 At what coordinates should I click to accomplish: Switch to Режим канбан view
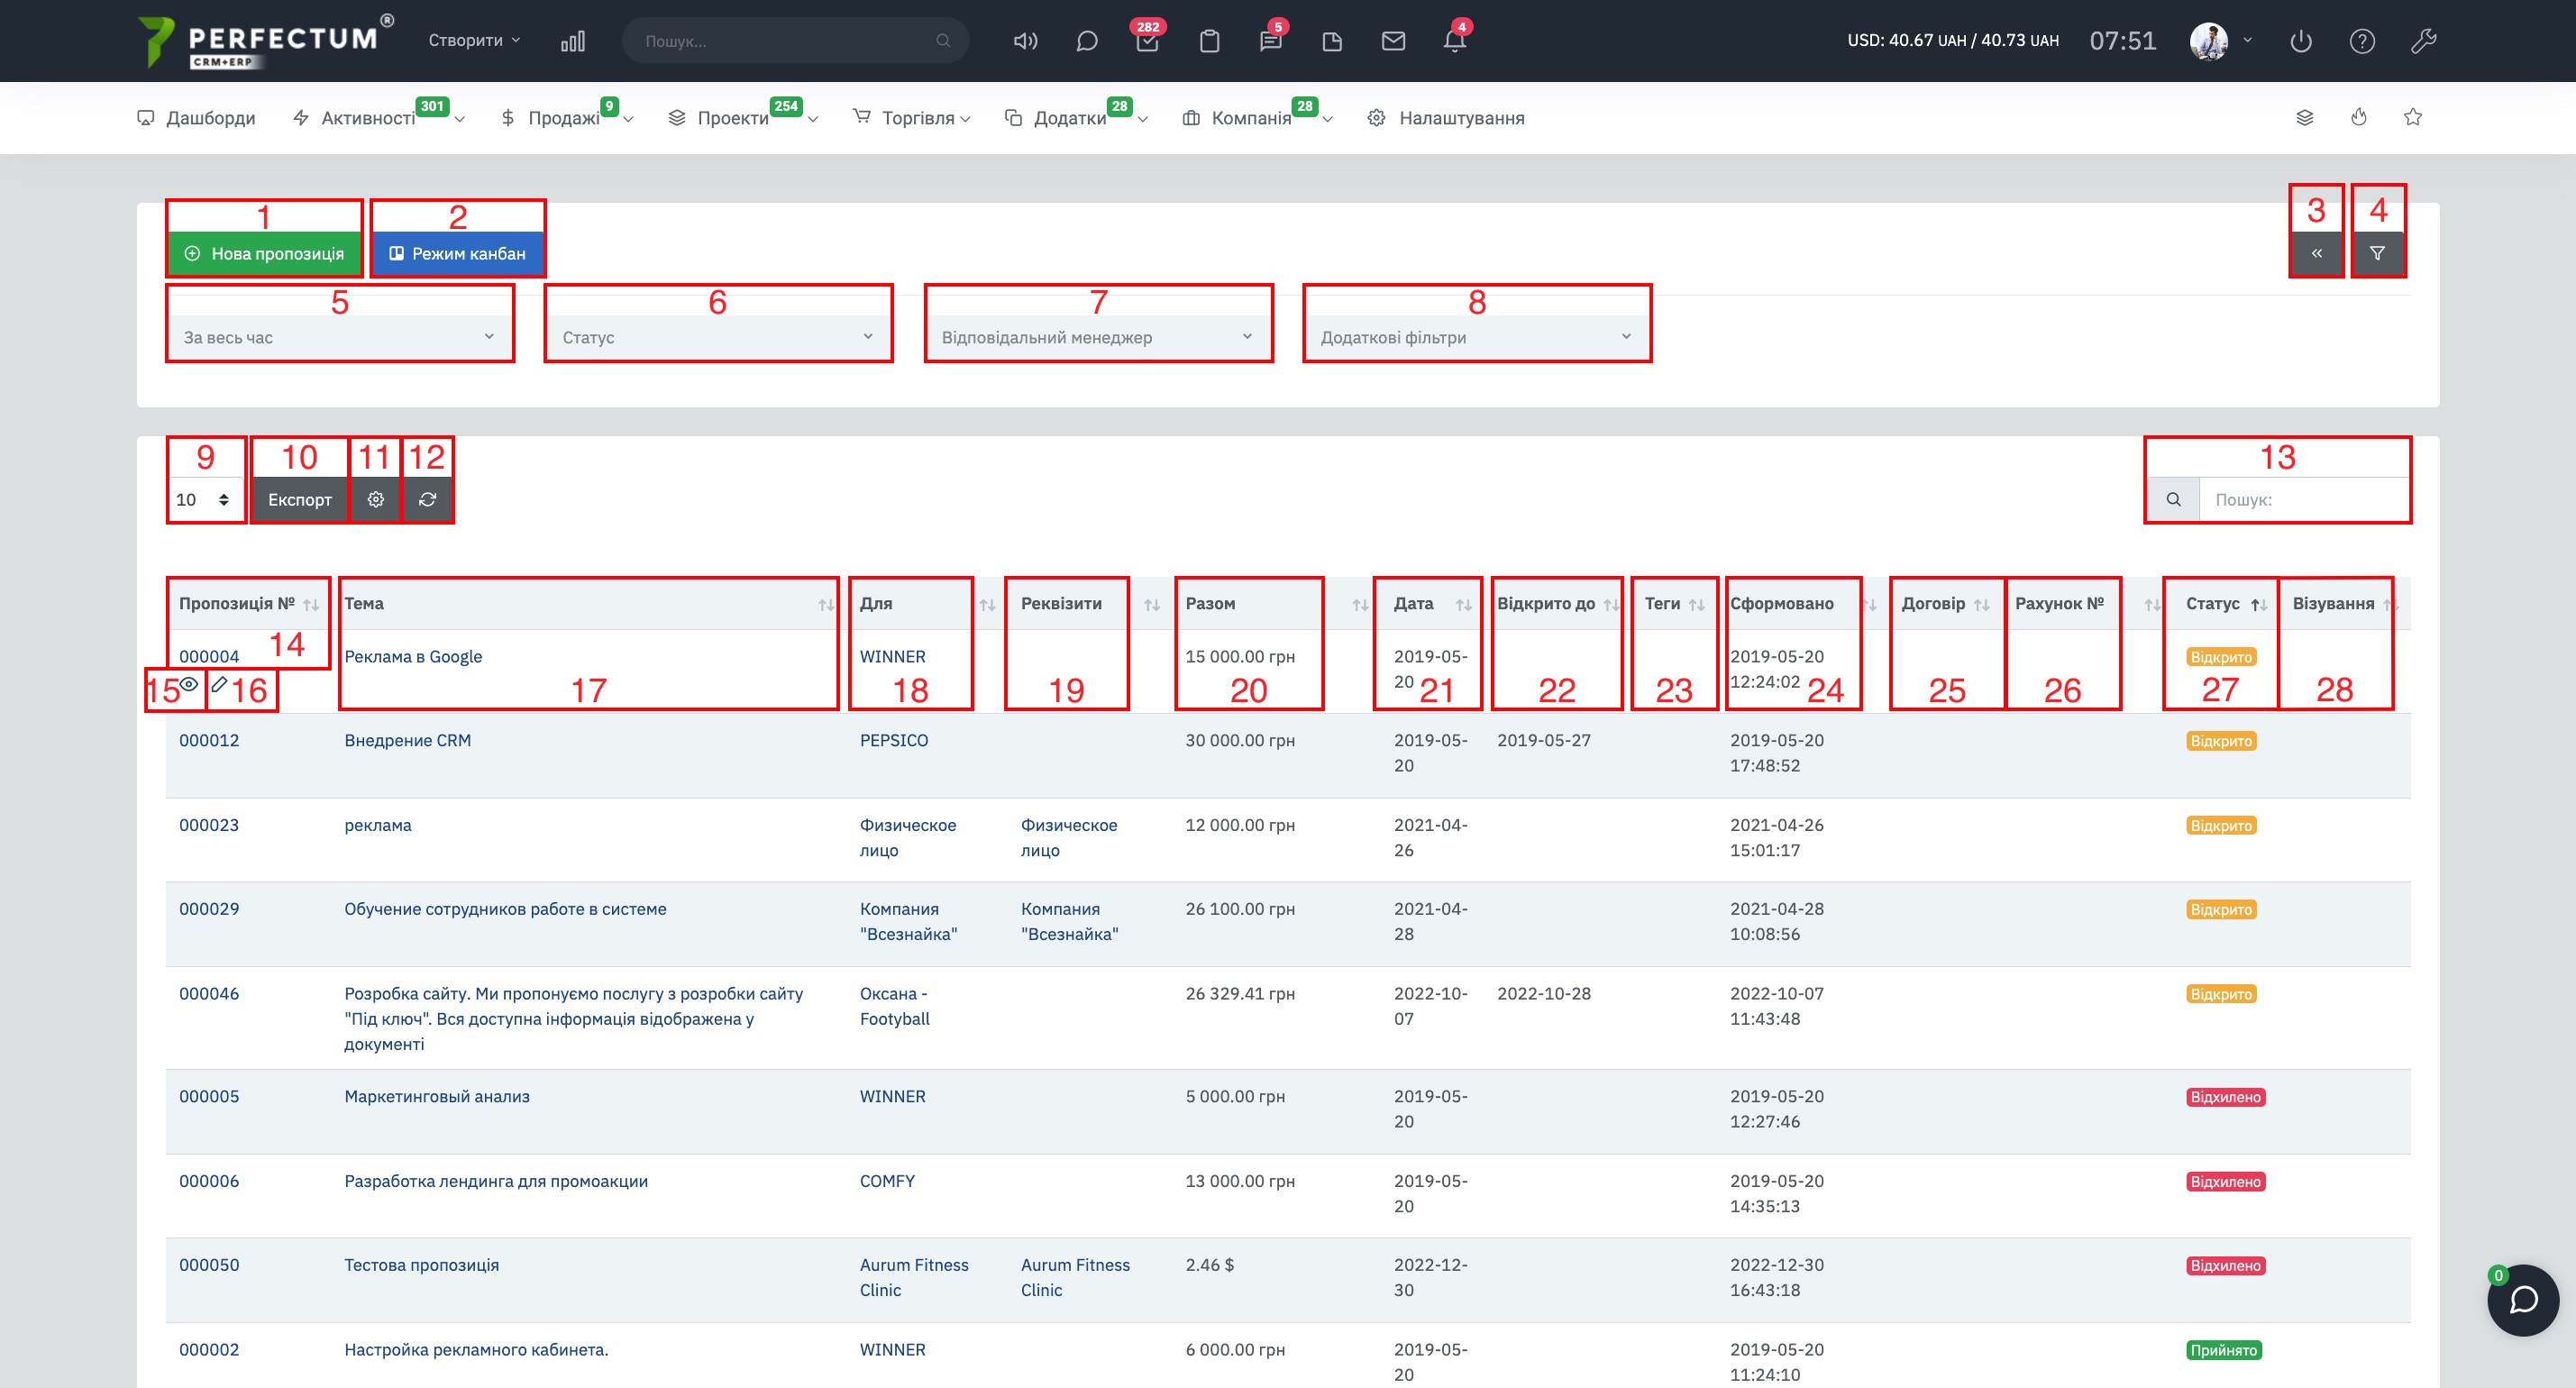[x=457, y=253]
